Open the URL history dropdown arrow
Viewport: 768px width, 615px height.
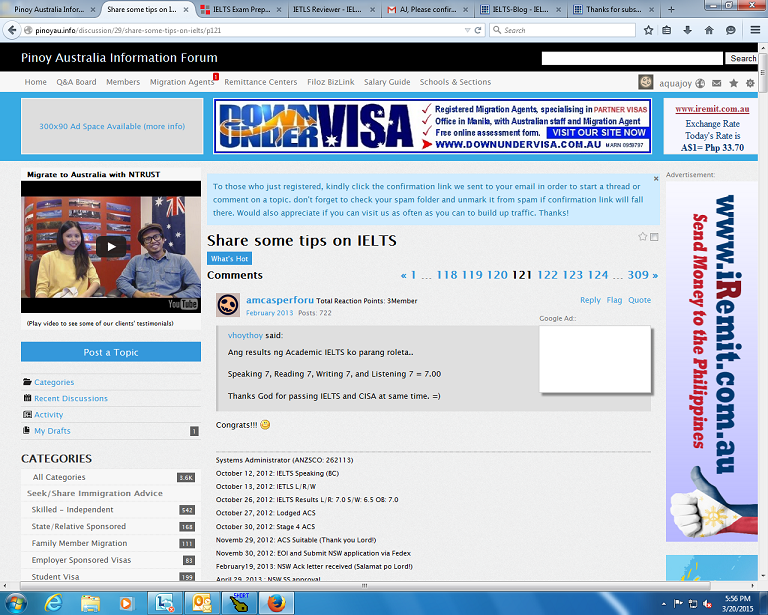coord(466,30)
